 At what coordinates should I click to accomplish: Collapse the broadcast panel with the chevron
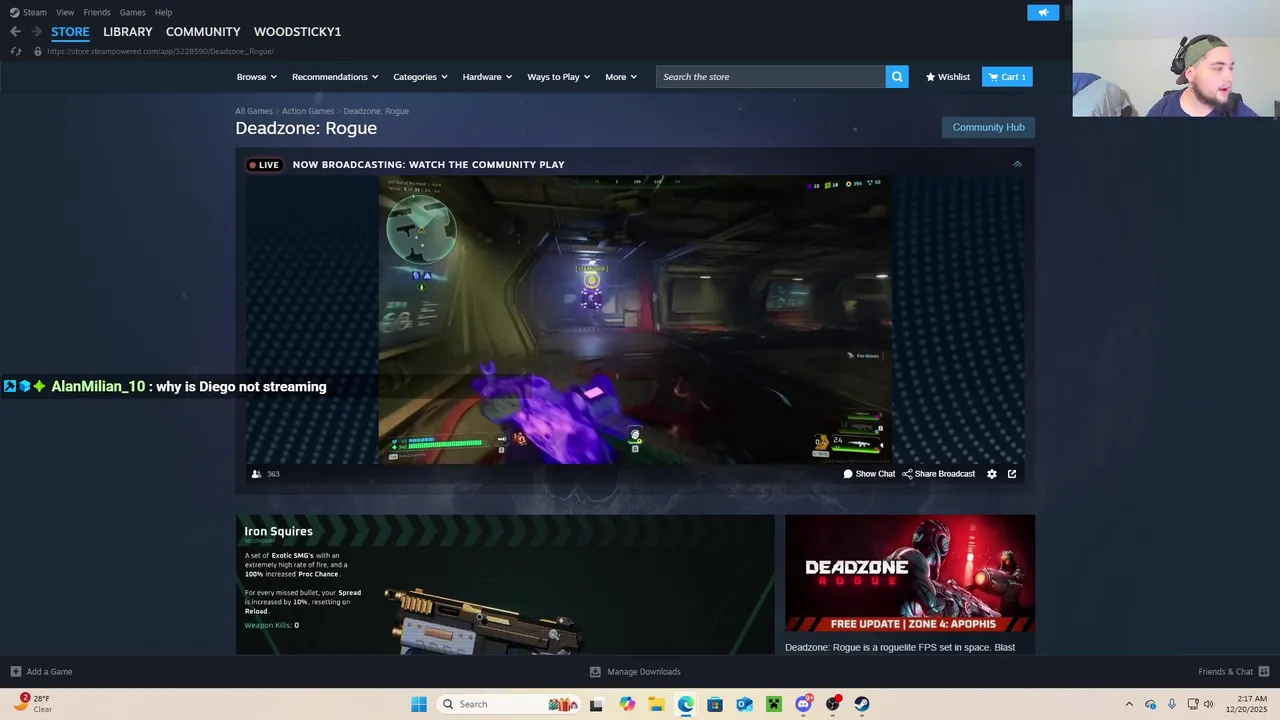1017,164
